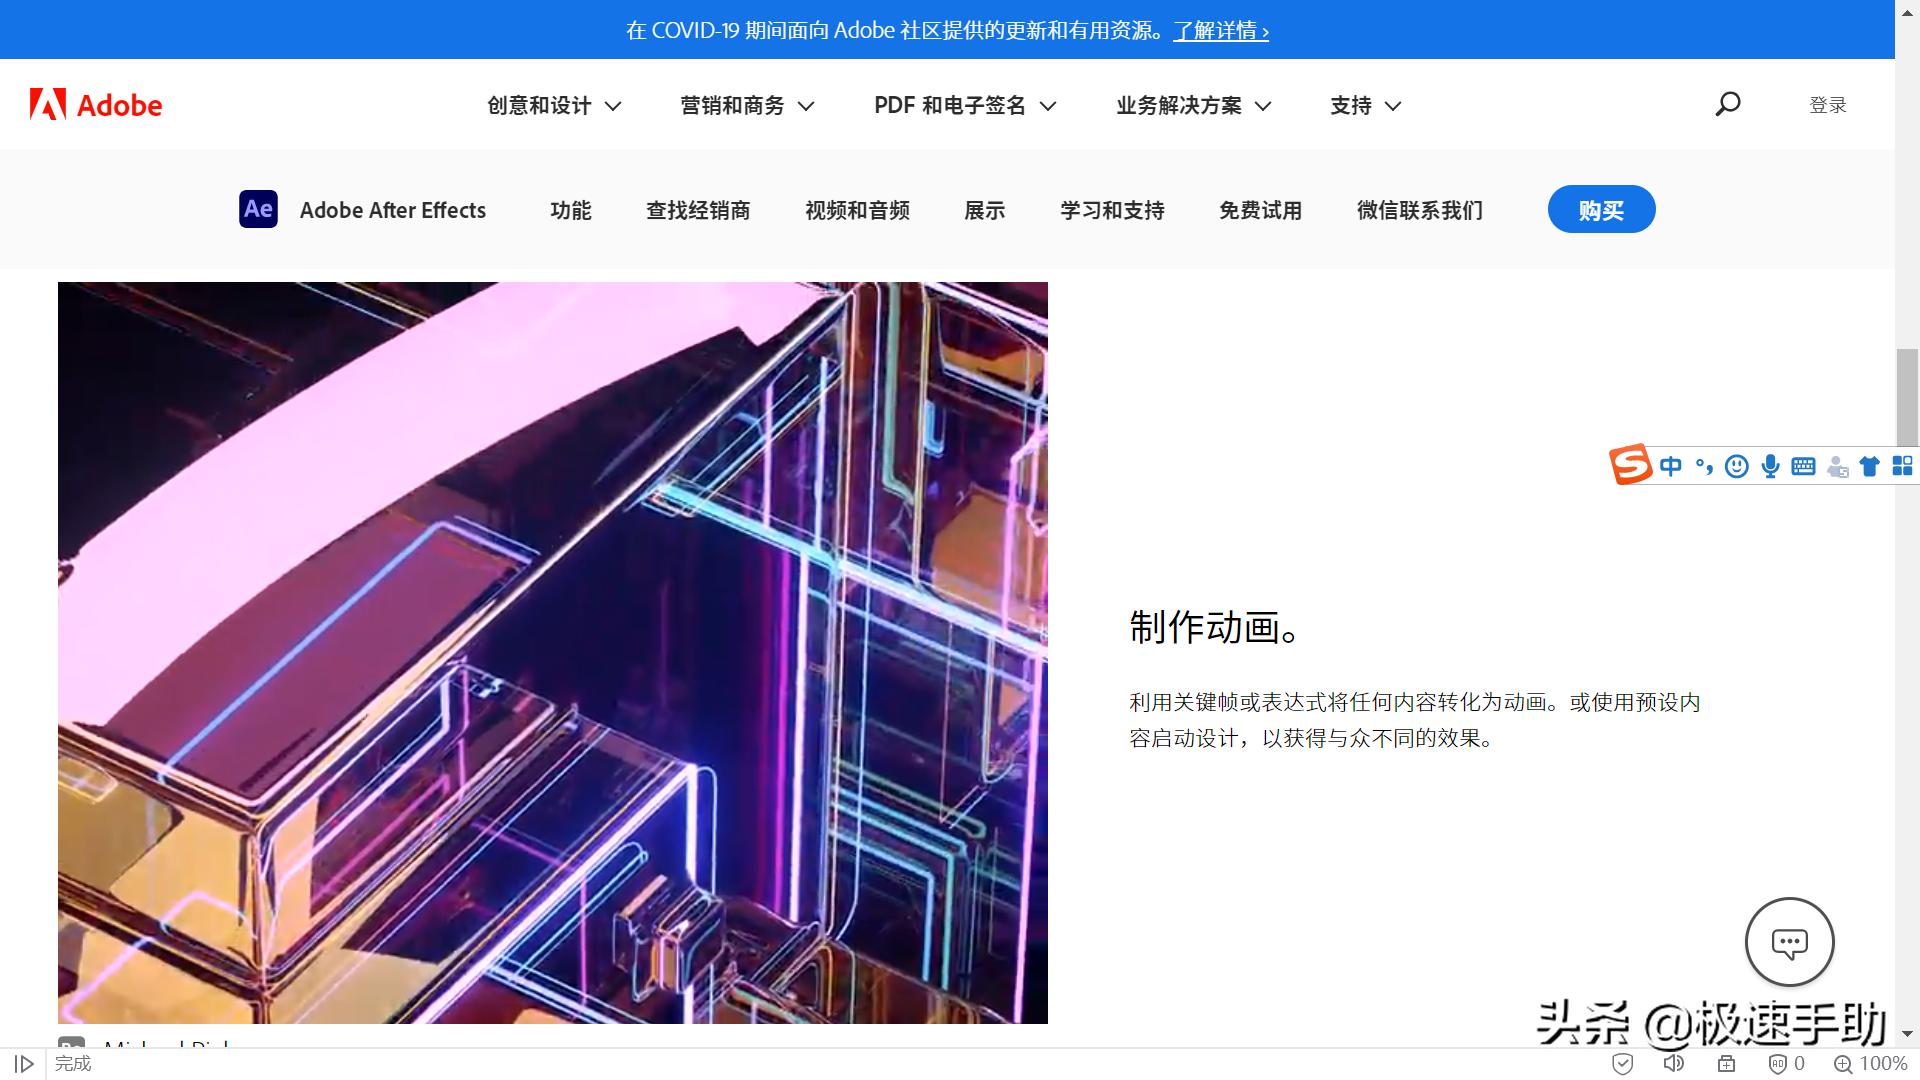The width and height of the screenshot is (1920, 1080).
Task: Mute browser audio via speaker icon
Action: click(1675, 1063)
